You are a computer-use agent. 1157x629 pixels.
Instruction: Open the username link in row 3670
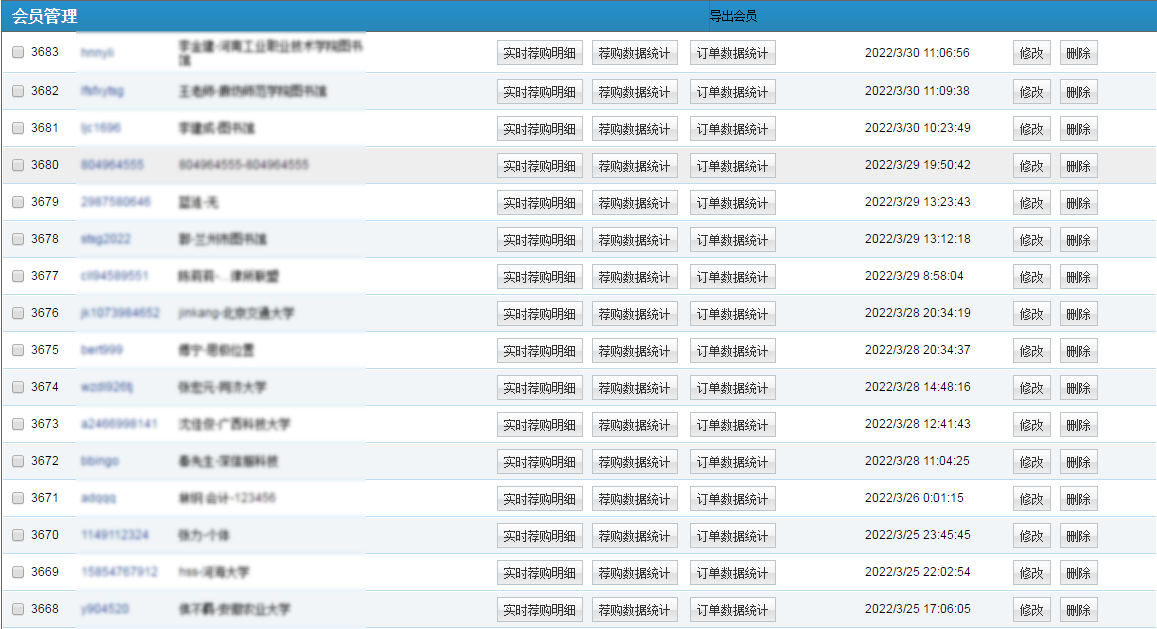click(114, 535)
